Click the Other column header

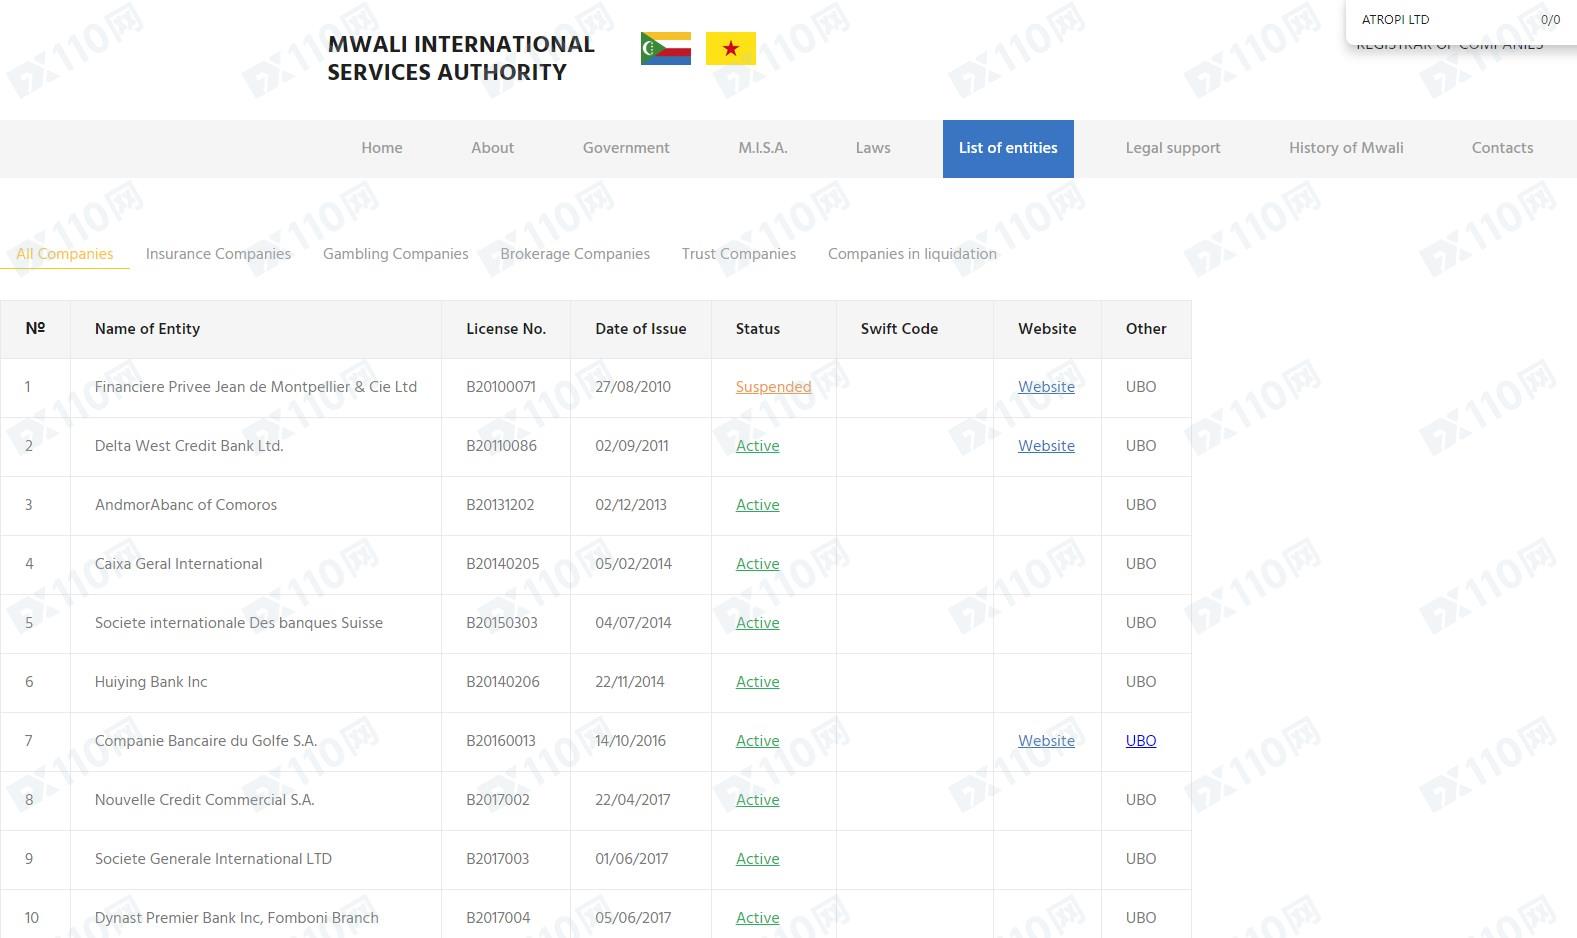tap(1146, 329)
